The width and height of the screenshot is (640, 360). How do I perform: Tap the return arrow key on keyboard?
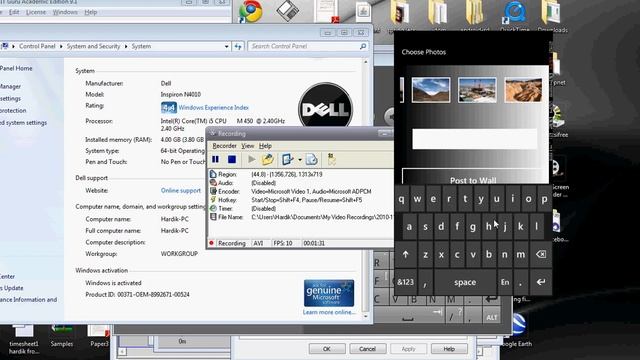pyautogui.click(x=541, y=282)
